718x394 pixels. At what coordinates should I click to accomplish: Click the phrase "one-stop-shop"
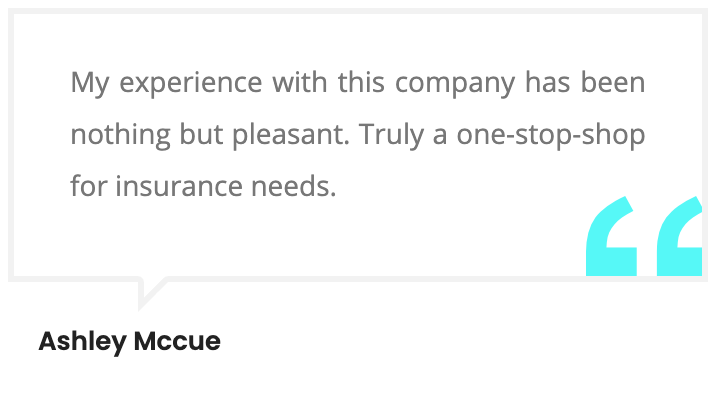click(551, 136)
